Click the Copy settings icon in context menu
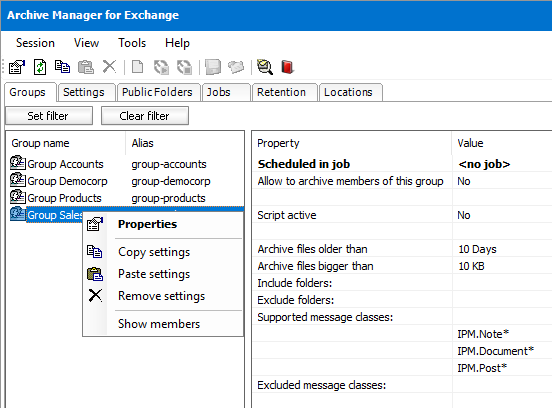This screenshot has height=408, width=552. pyautogui.click(x=95, y=252)
